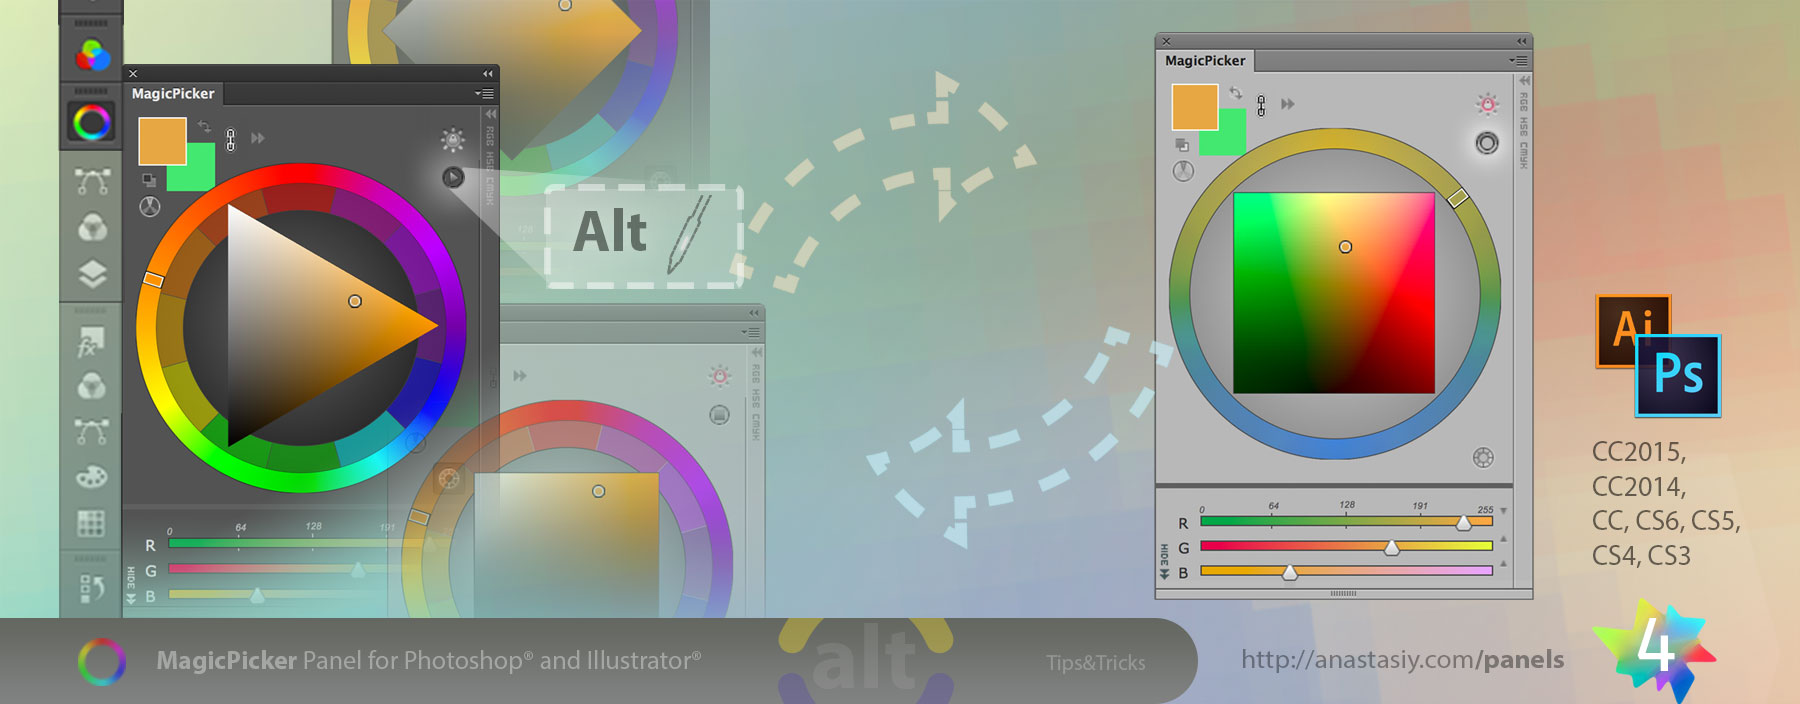1800x704 pixels.
Task: Click hue ring marker on light panel wheel
Action: pos(1458,198)
